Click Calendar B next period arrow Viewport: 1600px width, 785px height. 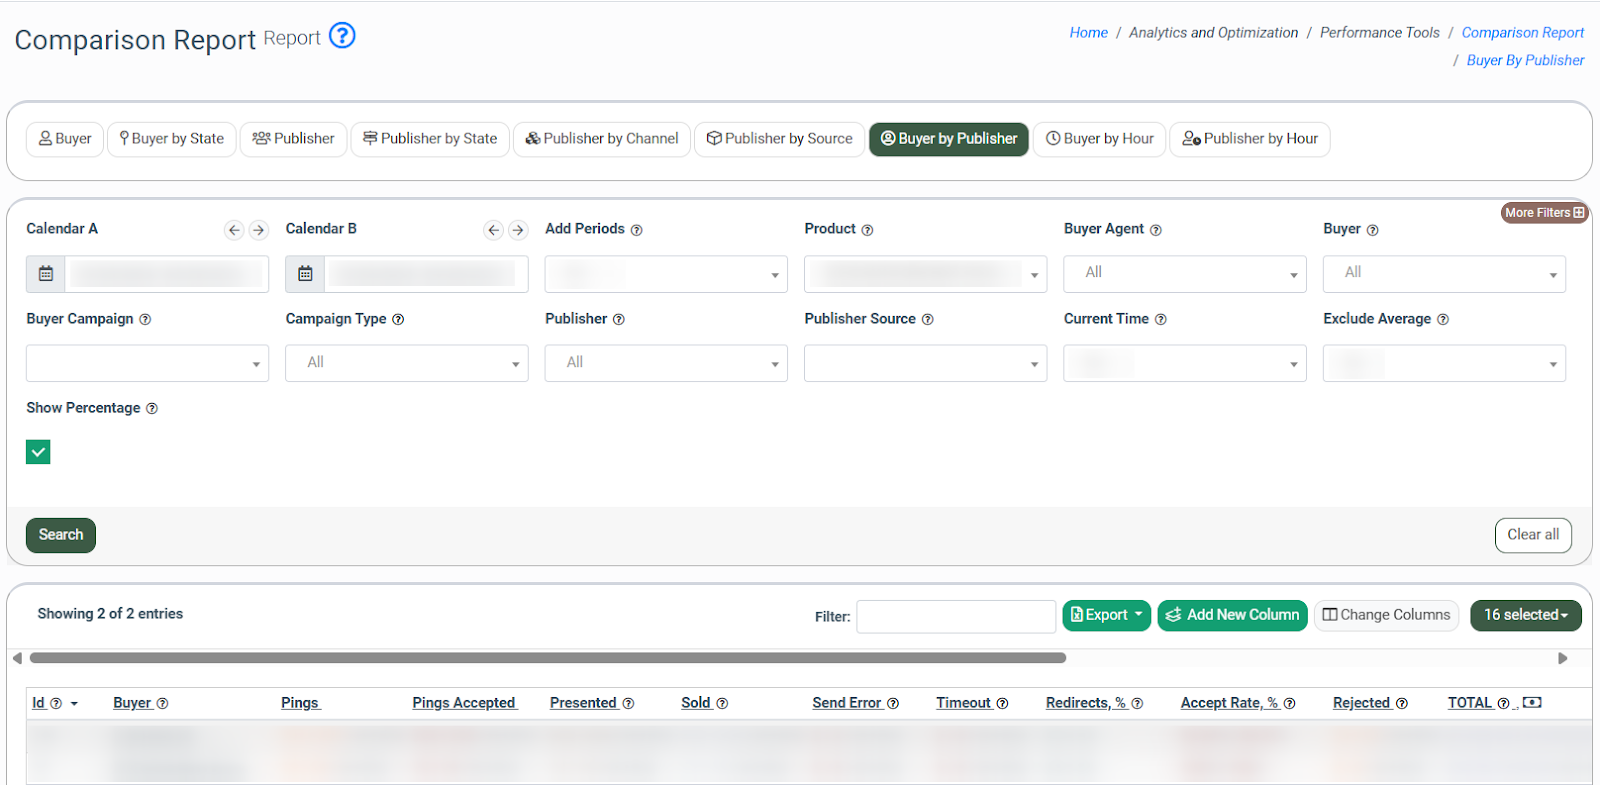[518, 230]
